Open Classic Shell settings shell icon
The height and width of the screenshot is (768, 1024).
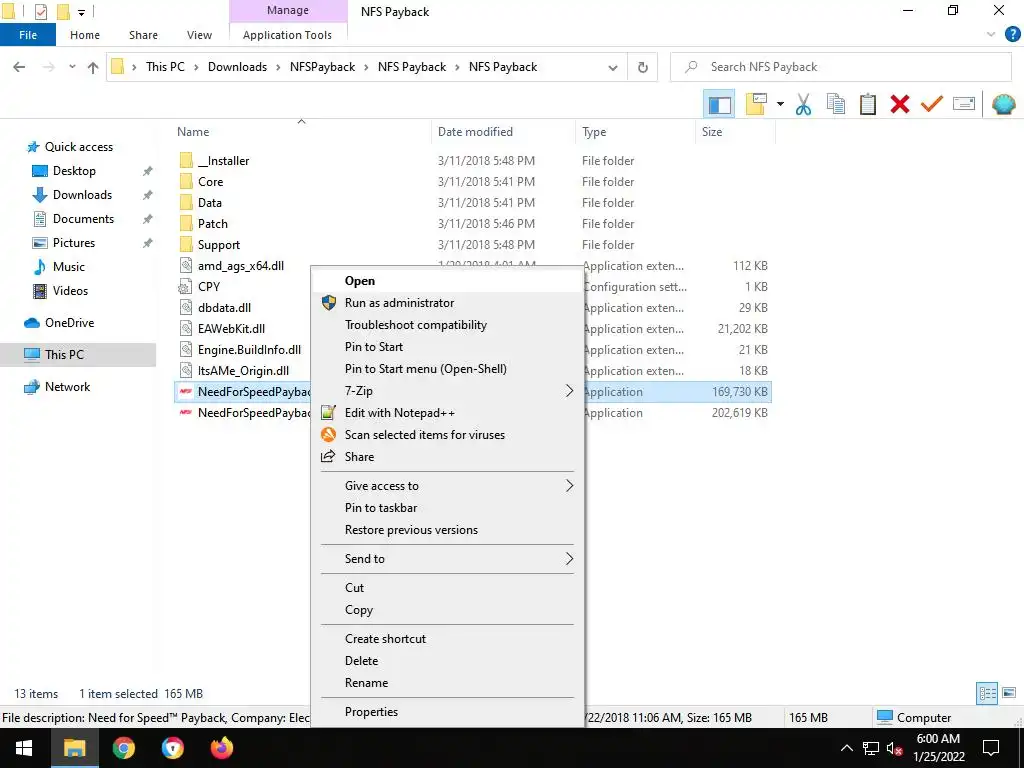point(1003,104)
